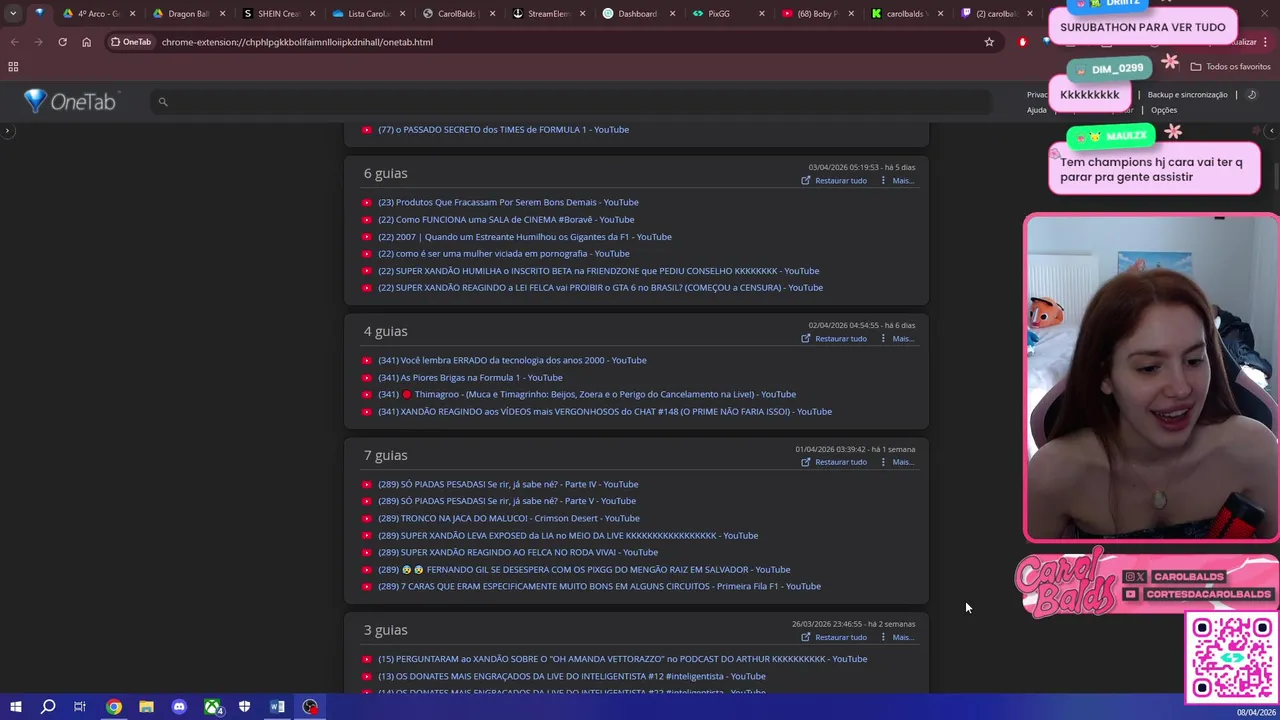This screenshot has width=1280, height=720.
Task: Click the restore icon in the 3 guias group
Action: tap(806, 637)
